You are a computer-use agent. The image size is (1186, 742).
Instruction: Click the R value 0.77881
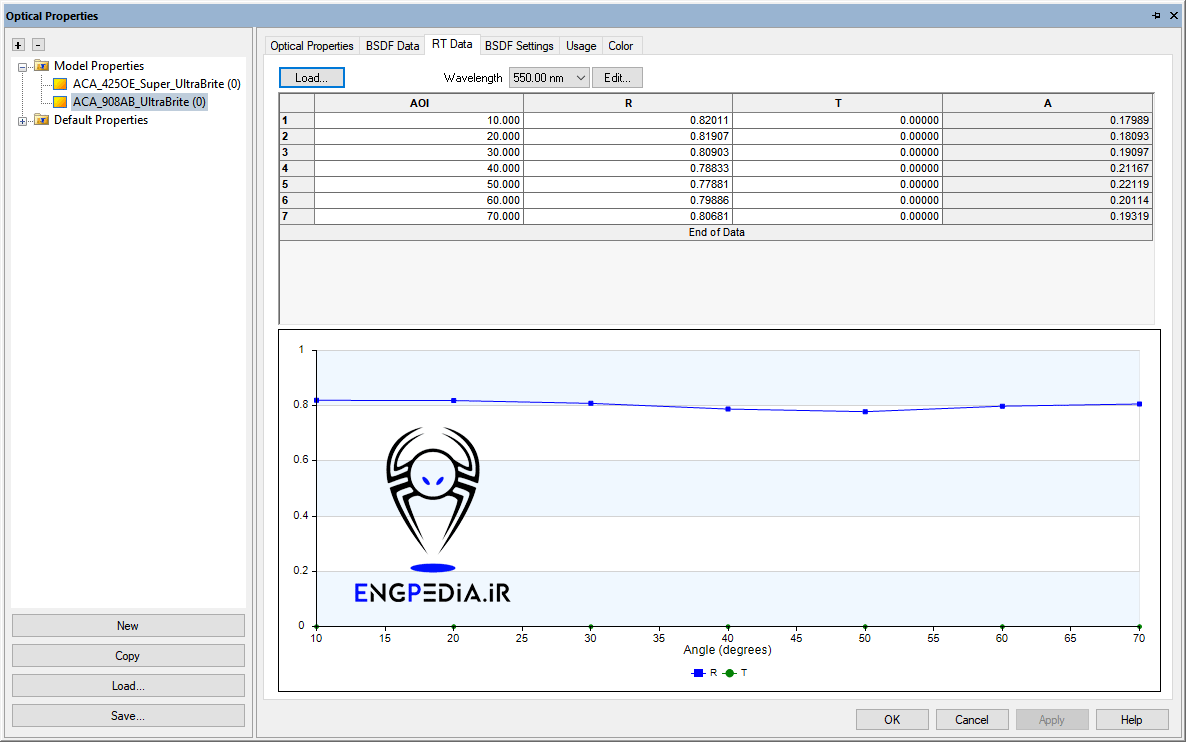(628, 185)
